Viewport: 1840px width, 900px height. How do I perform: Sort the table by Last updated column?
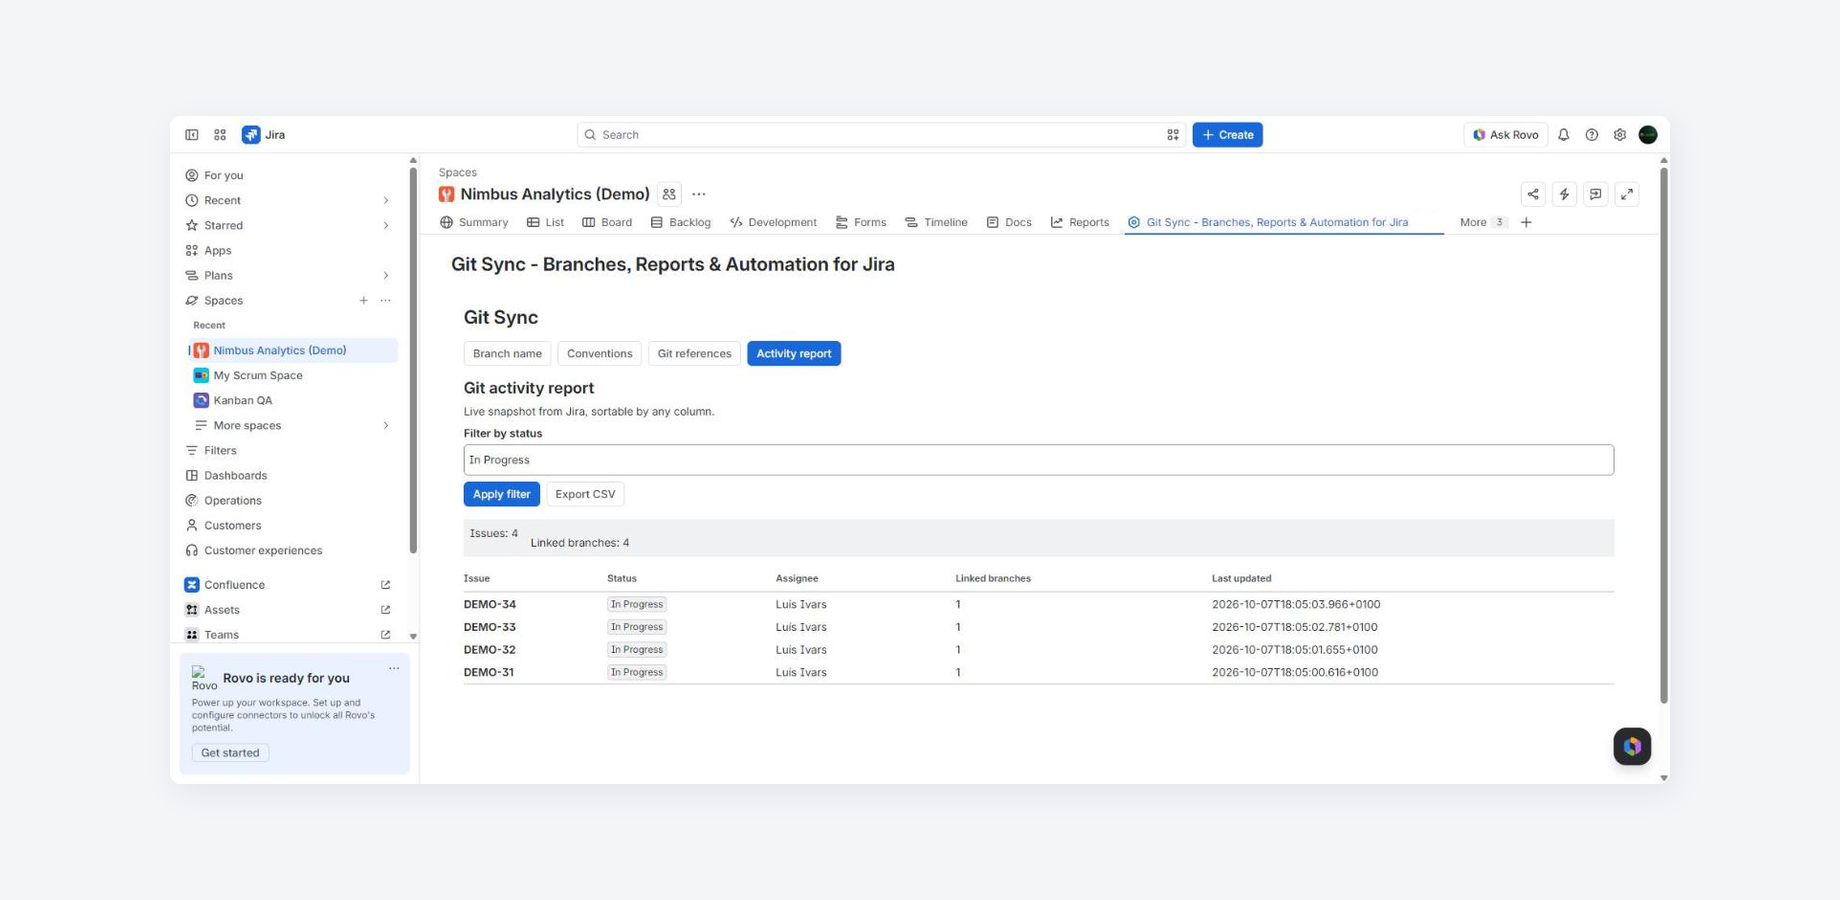(1241, 578)
